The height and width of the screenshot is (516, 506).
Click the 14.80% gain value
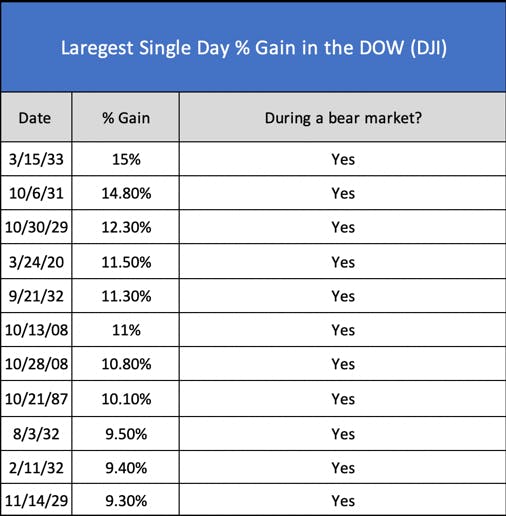coord(126,193)
